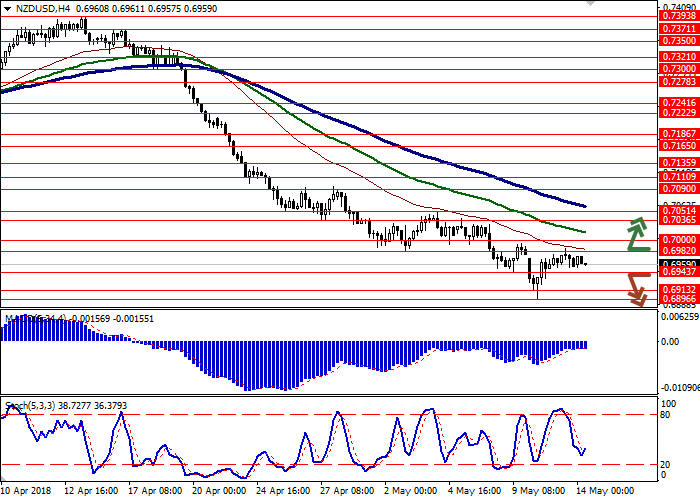Select the 0.70000 resistance level label
This screenshot has height=500, width=700.
(678, 240)
